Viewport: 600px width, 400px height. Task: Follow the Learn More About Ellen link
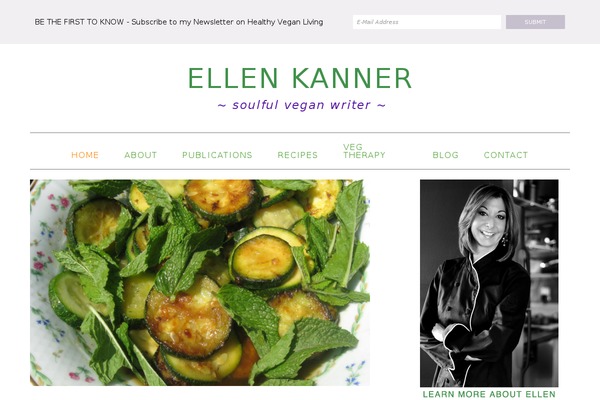click(x=489, y=394)
